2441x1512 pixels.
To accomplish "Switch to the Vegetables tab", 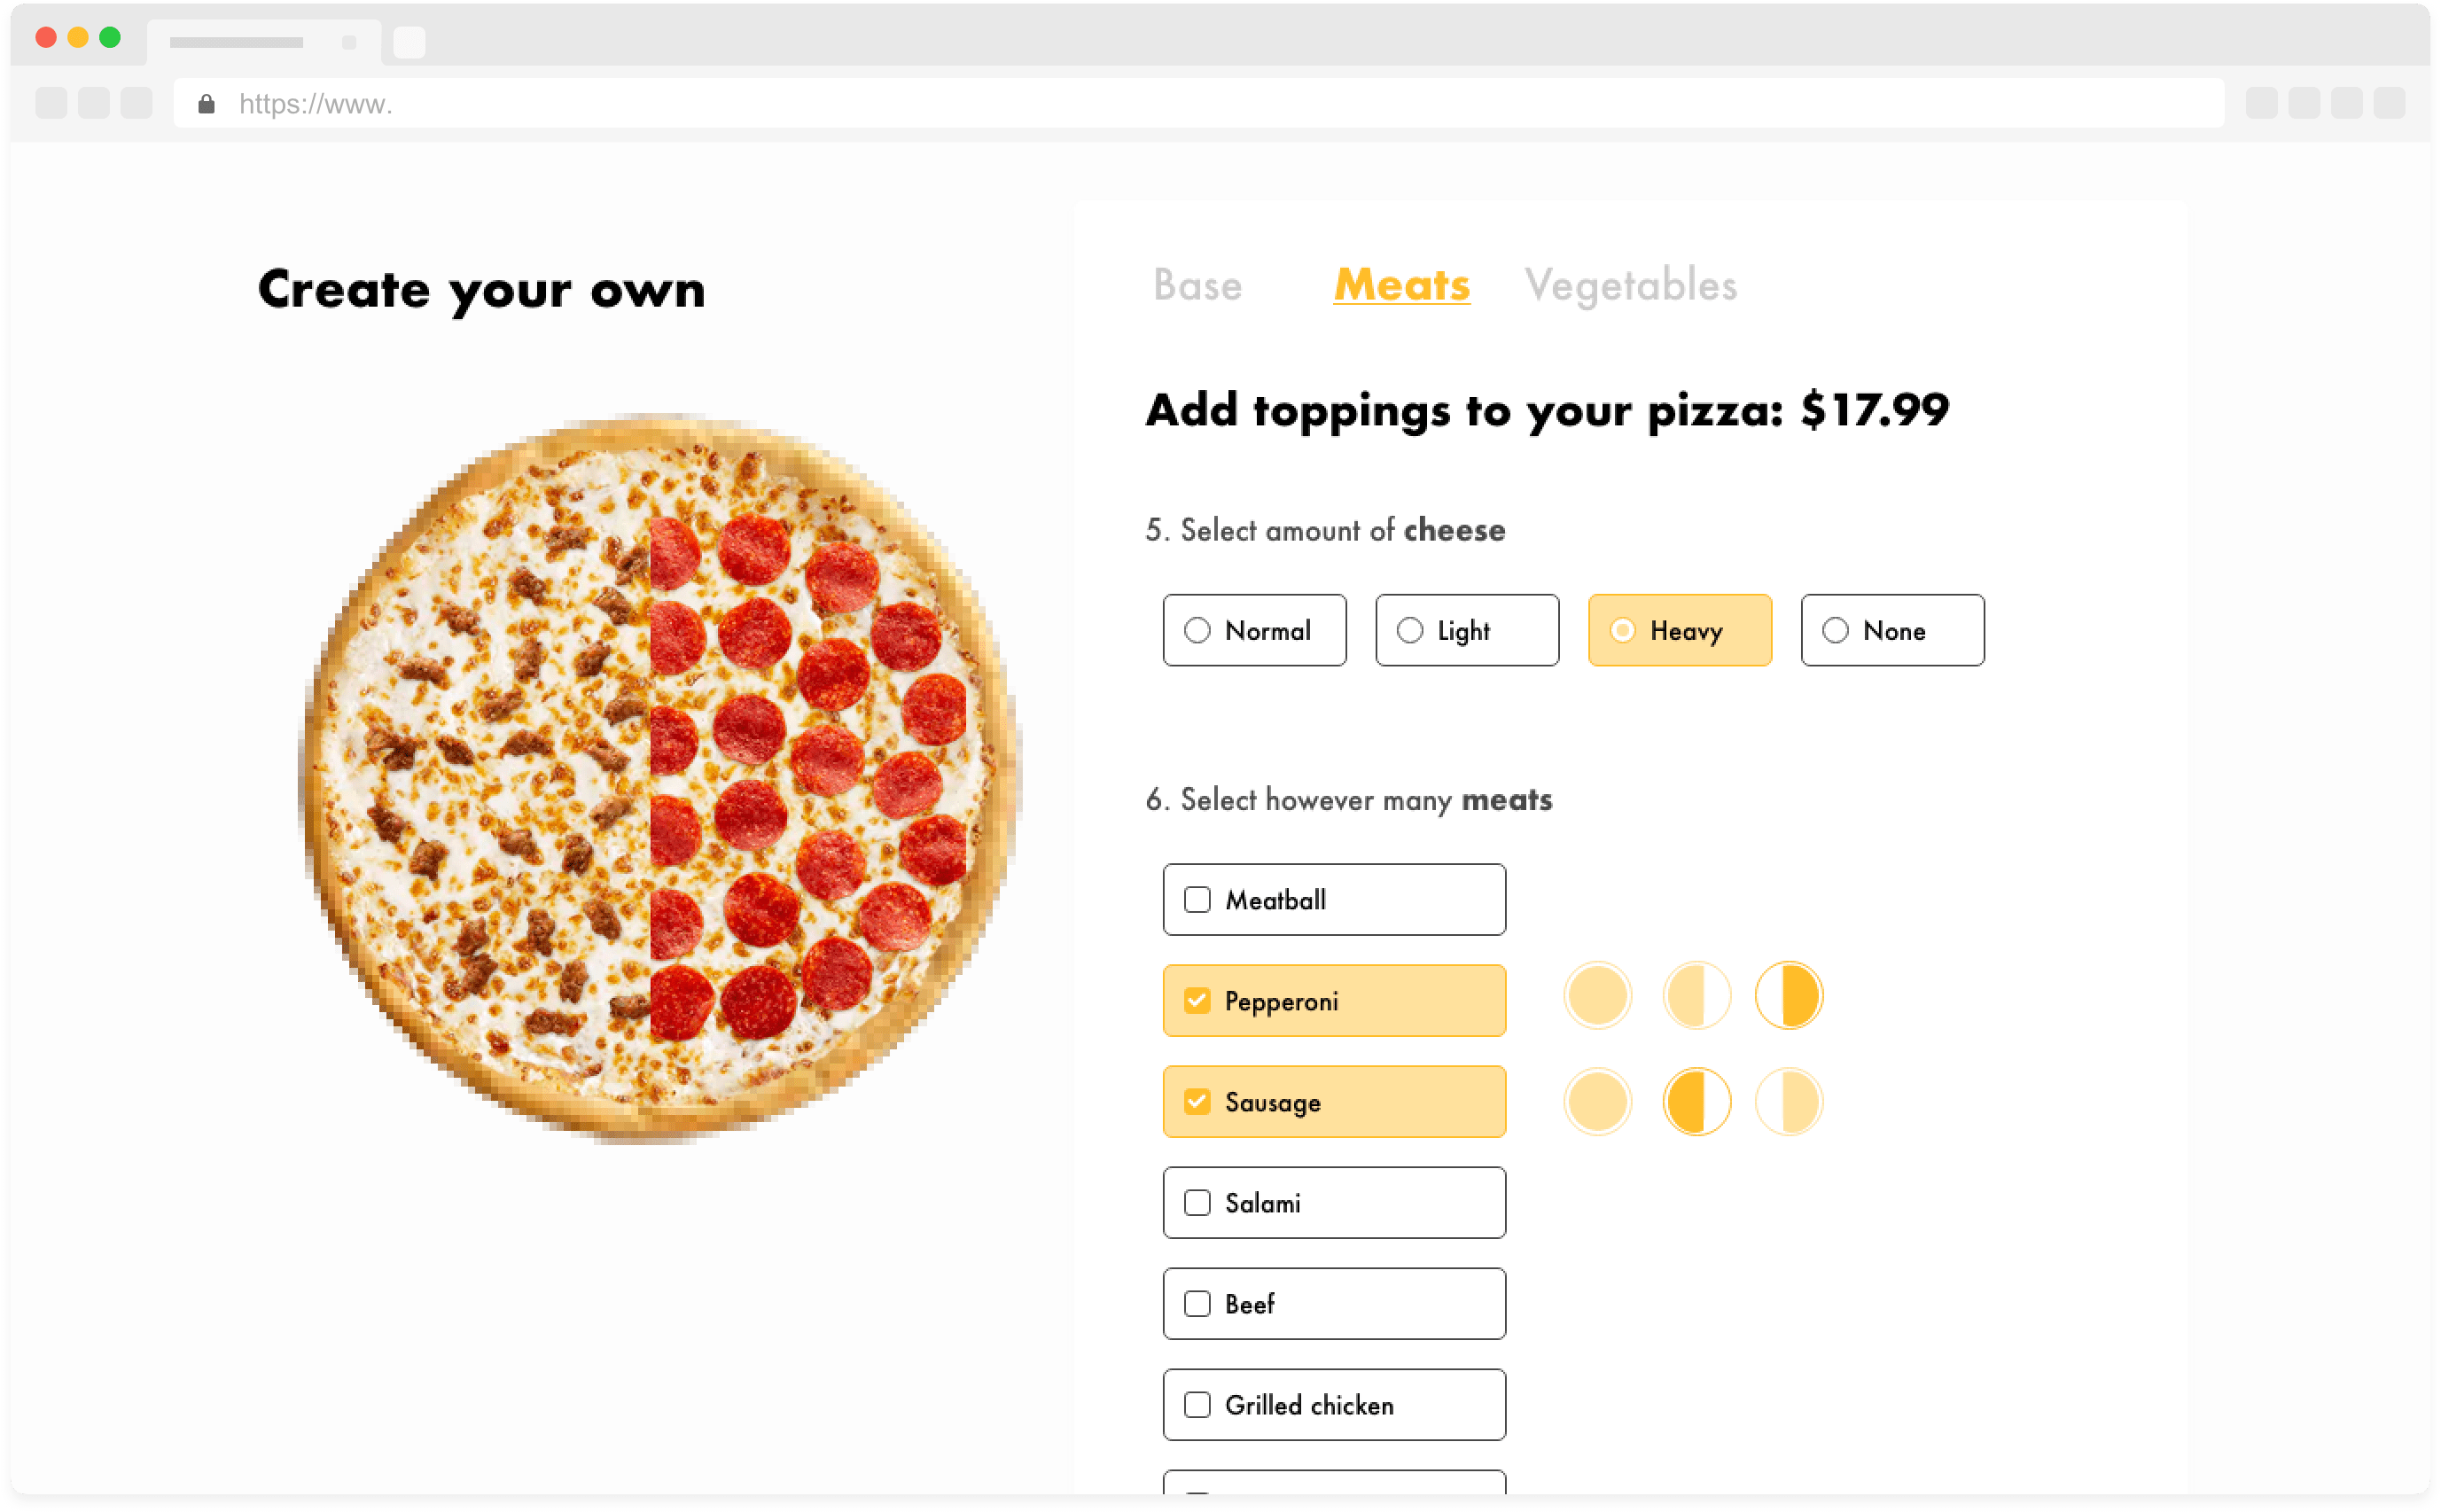I will [1628, 284].
